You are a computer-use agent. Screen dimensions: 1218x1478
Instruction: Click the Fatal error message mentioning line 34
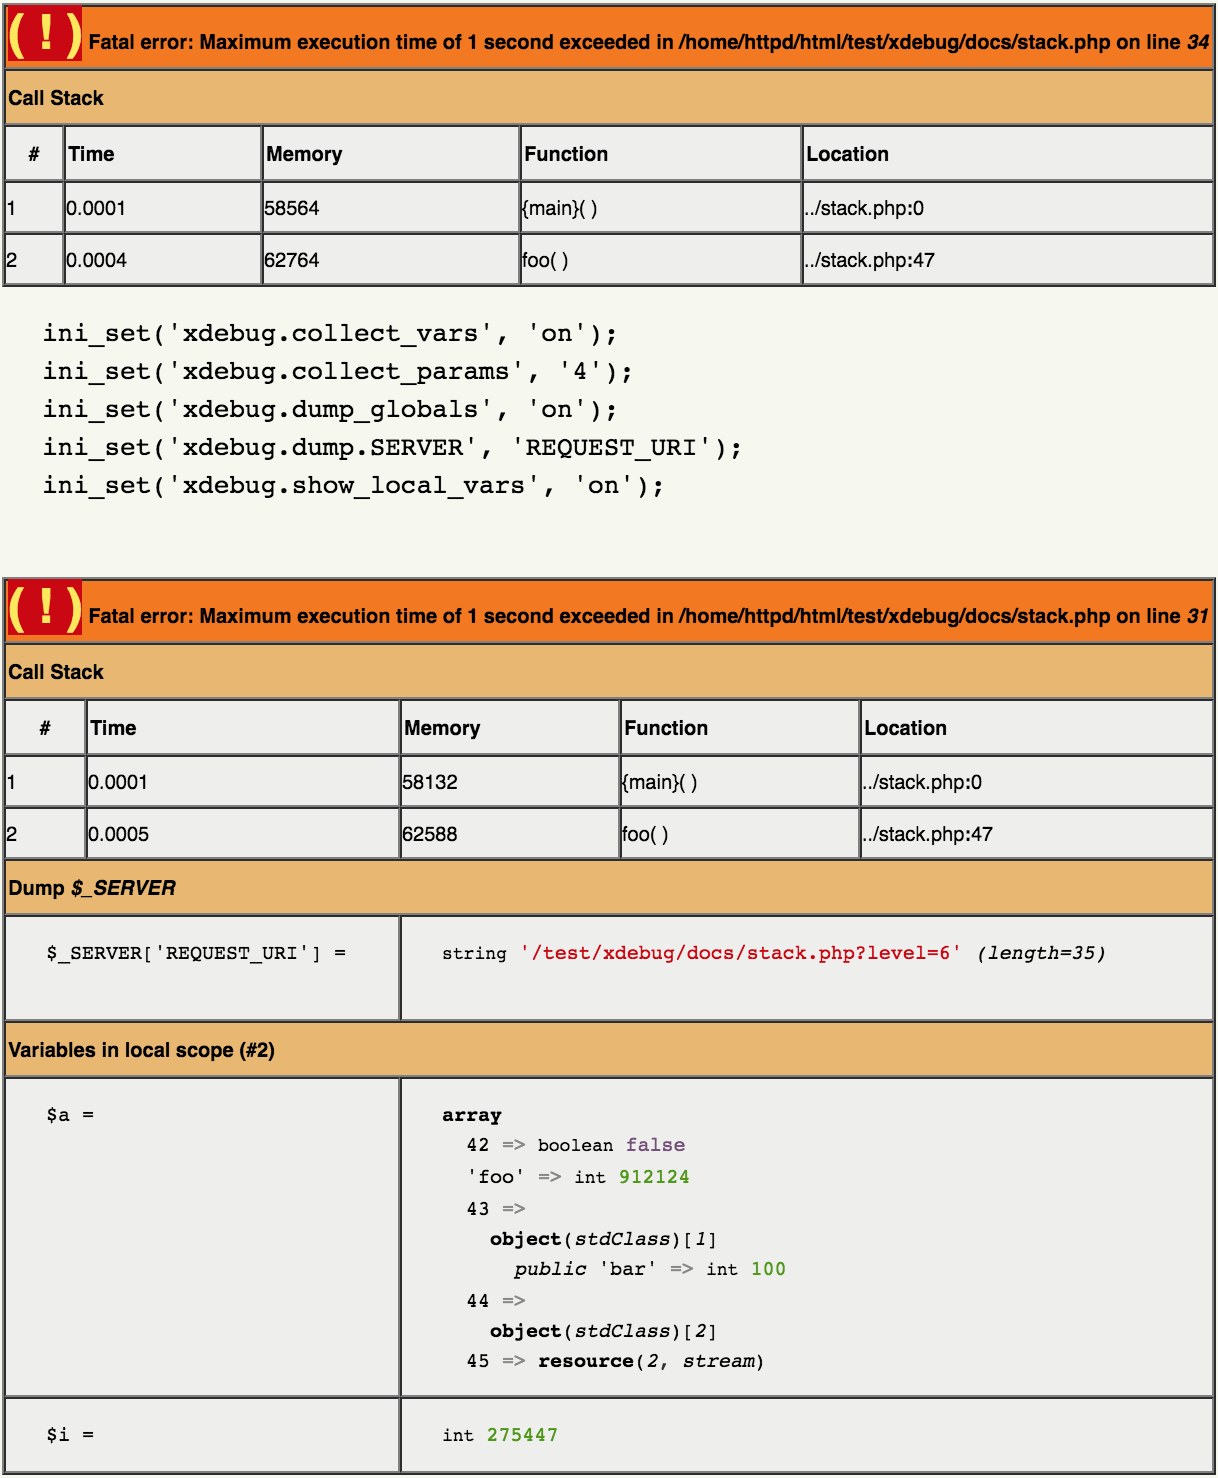(x=649, y=42)
